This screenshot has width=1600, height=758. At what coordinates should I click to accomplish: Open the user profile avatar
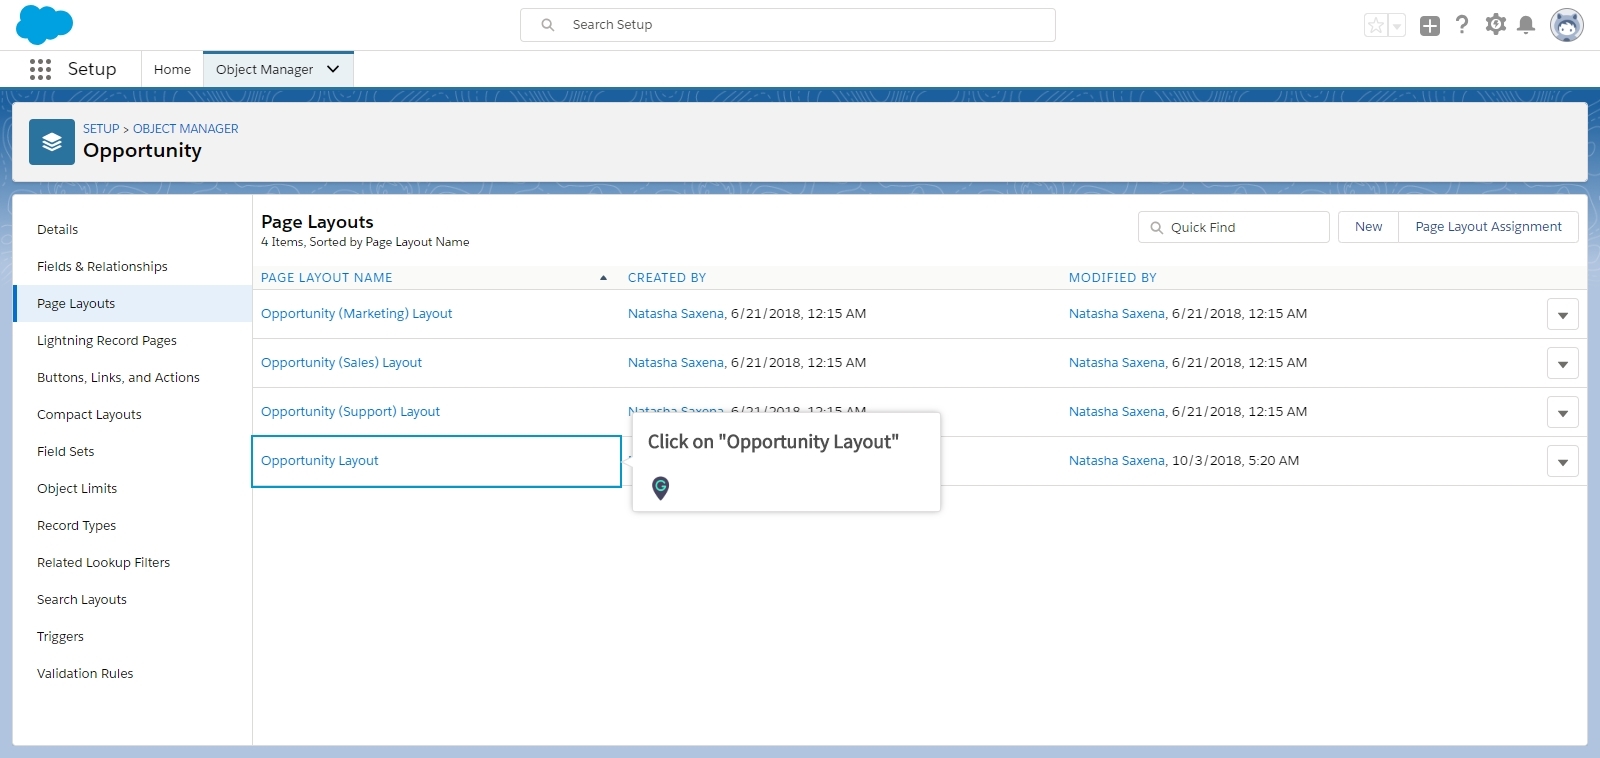pos(1567,25)
